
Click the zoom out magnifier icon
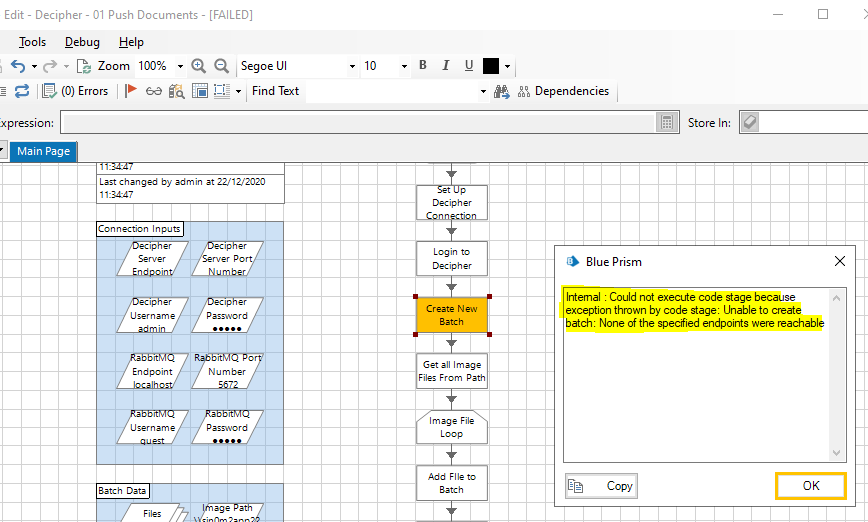pyautogui.click(x=221, y=66)
